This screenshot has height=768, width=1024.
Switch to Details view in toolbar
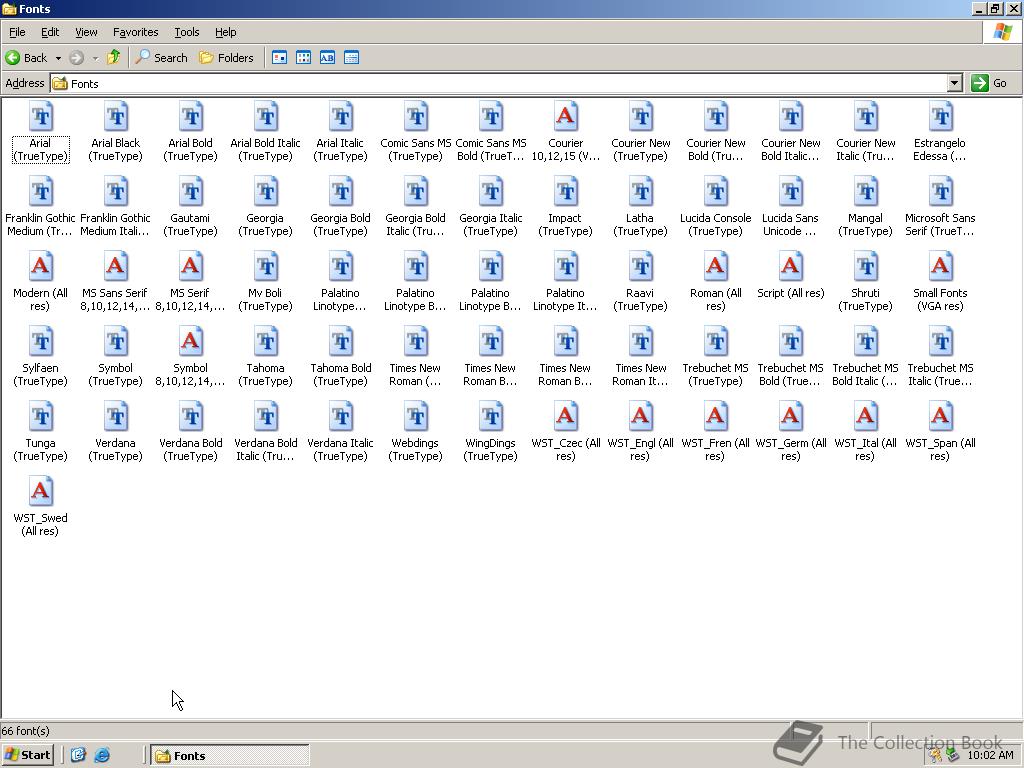(x=351, y=57)
